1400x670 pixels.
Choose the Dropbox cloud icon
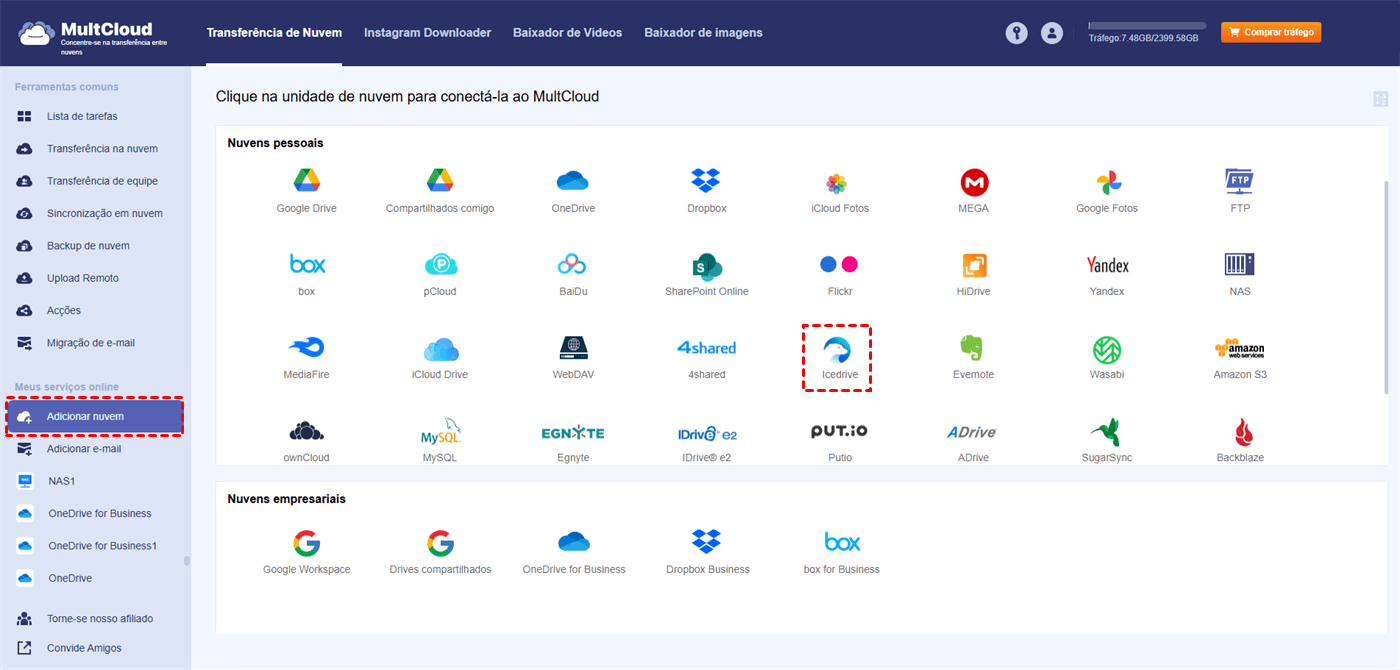[706, 181]
